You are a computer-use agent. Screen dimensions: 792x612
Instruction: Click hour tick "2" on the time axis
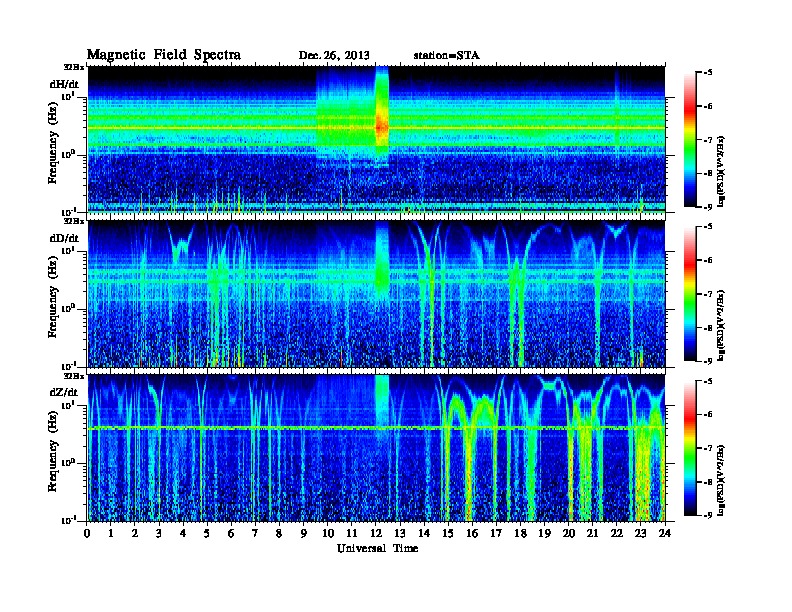point(135,533)
